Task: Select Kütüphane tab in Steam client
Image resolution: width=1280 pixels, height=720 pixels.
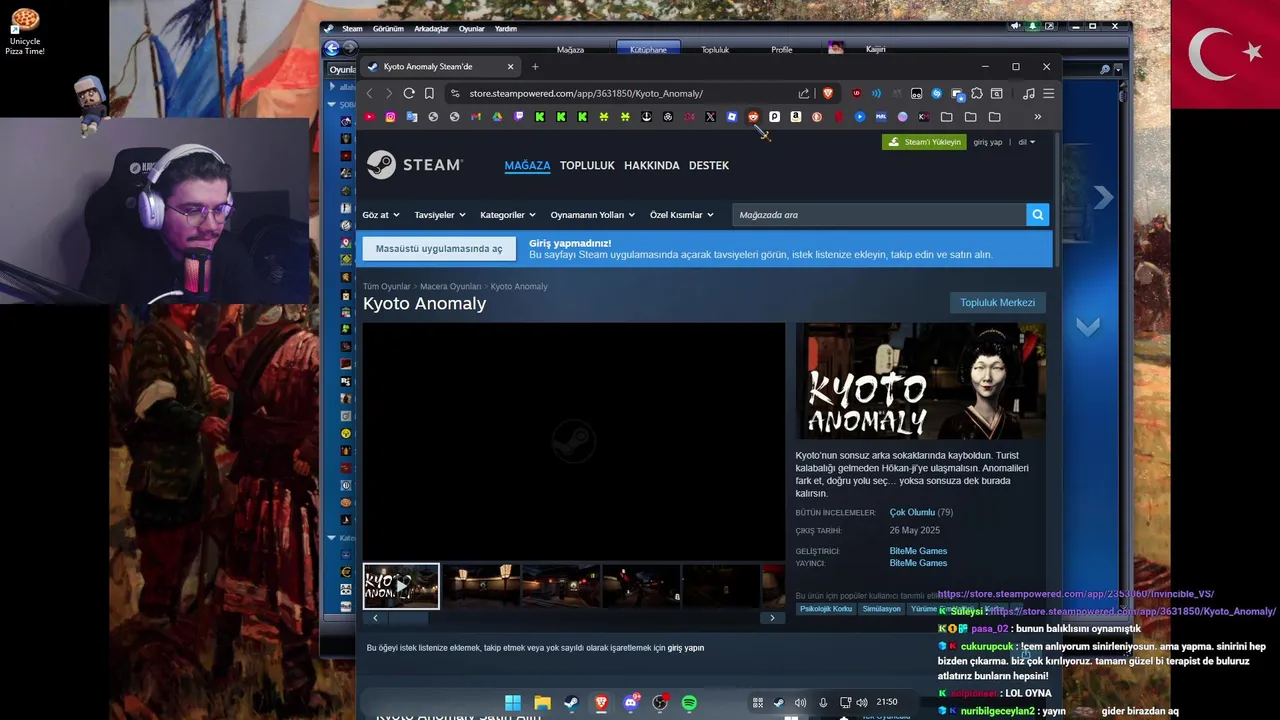Action: pos(648,49)
